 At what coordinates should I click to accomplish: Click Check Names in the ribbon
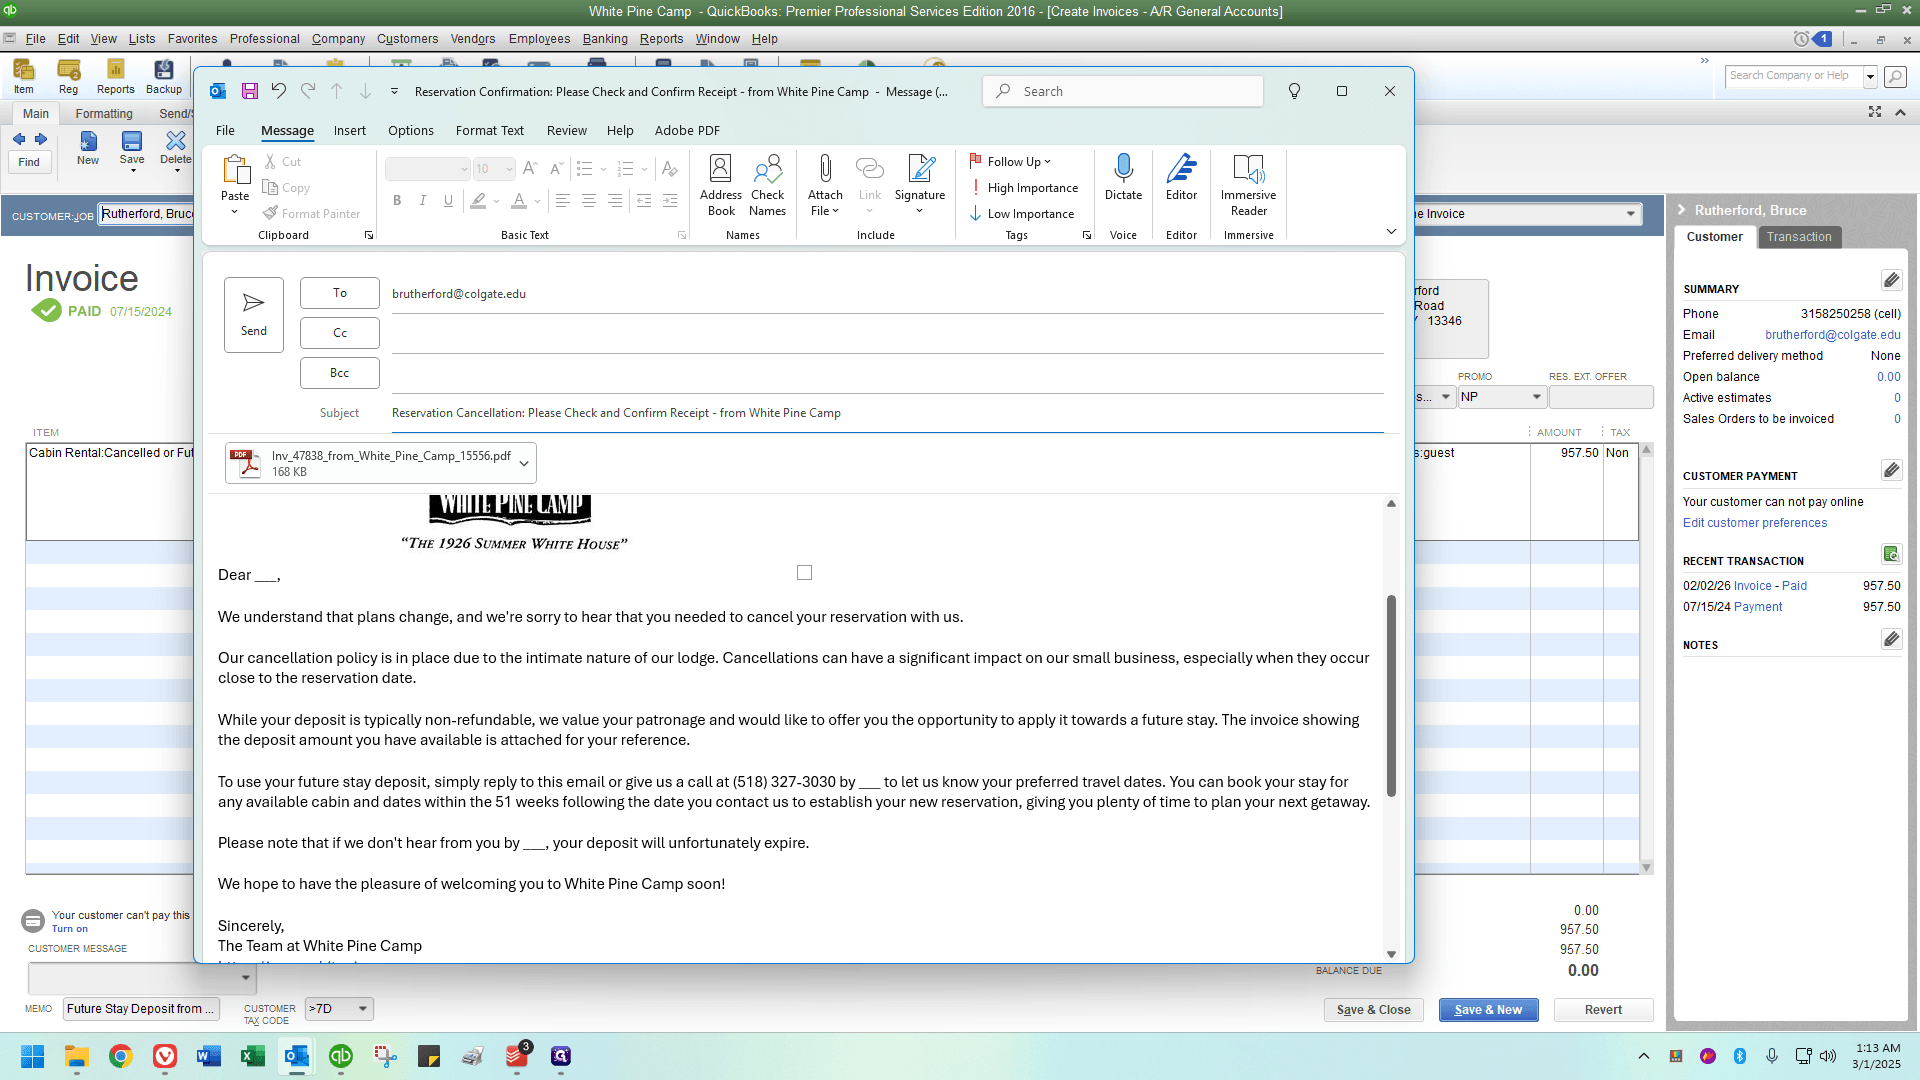tap(768, 186)
